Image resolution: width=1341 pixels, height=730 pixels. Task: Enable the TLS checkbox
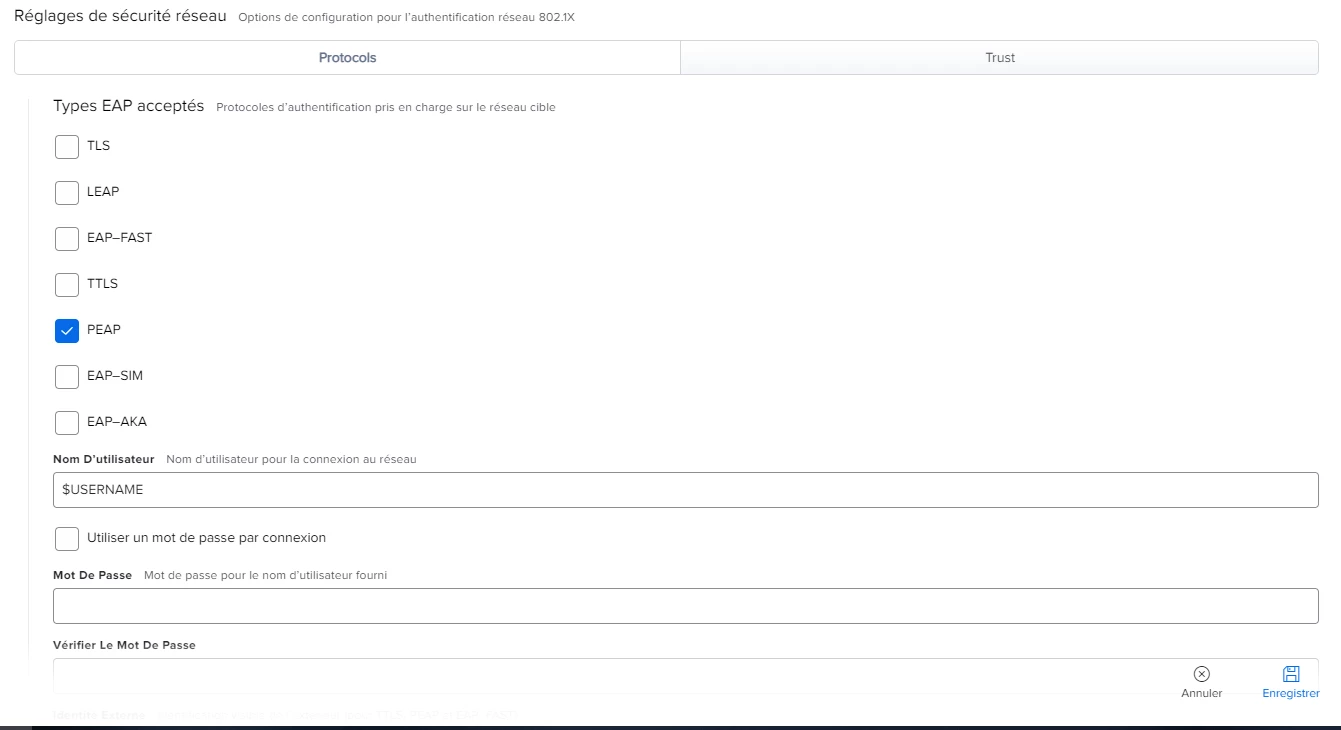pyautogui.click(x=67, y=147)
